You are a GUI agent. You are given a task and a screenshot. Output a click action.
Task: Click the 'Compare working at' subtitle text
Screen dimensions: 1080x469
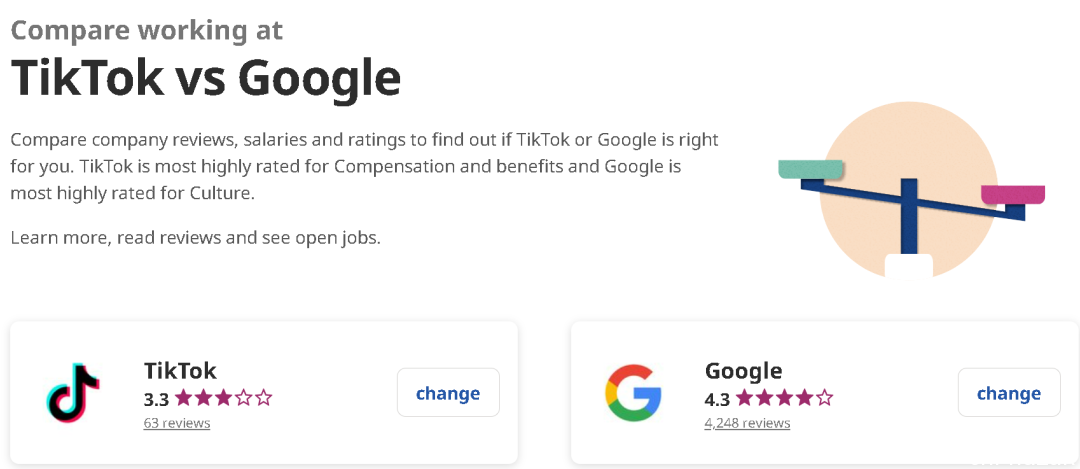point(147,30)
